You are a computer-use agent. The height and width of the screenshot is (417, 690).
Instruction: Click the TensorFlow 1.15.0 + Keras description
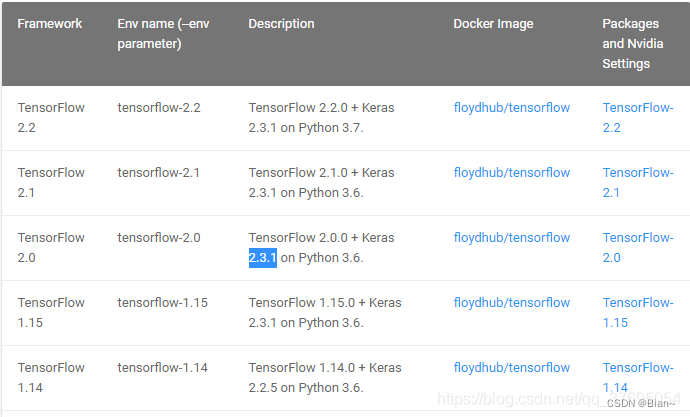click(x=325, y=313)
